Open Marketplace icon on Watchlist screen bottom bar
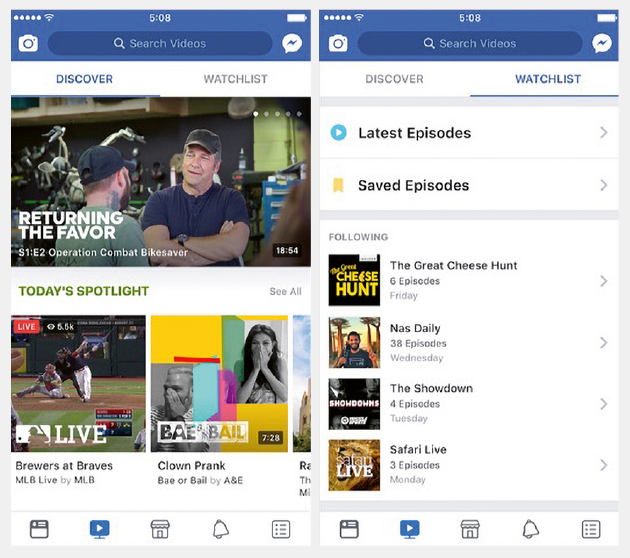 tap(470, 529)
